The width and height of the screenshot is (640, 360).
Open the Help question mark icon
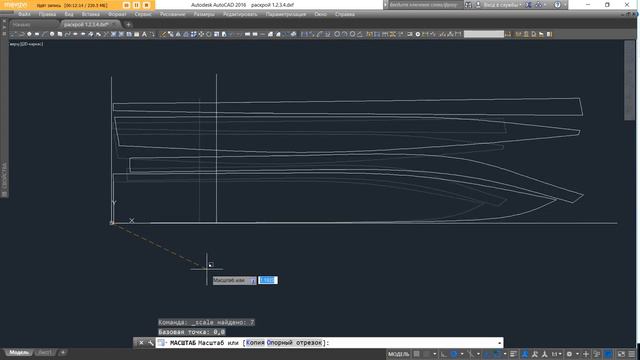click(x=558, y=5)
